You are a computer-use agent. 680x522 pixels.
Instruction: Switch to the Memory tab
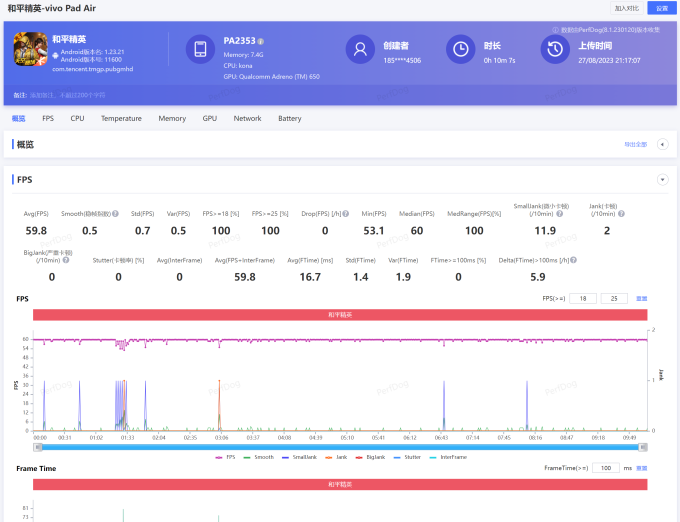click(172, 118)
